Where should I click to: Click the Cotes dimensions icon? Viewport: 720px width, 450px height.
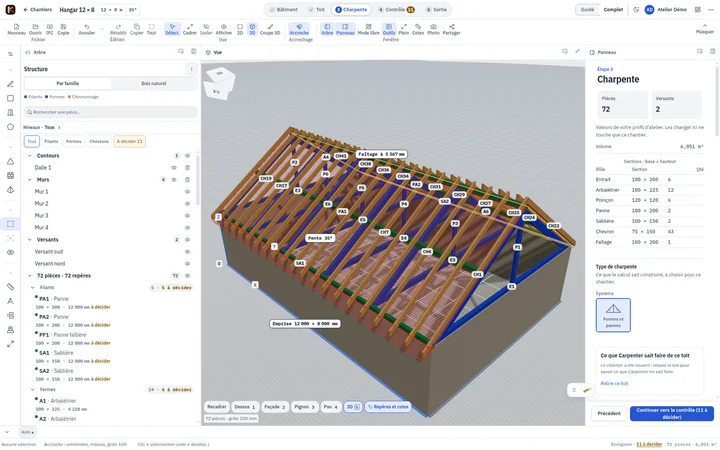tap(418, 29)
